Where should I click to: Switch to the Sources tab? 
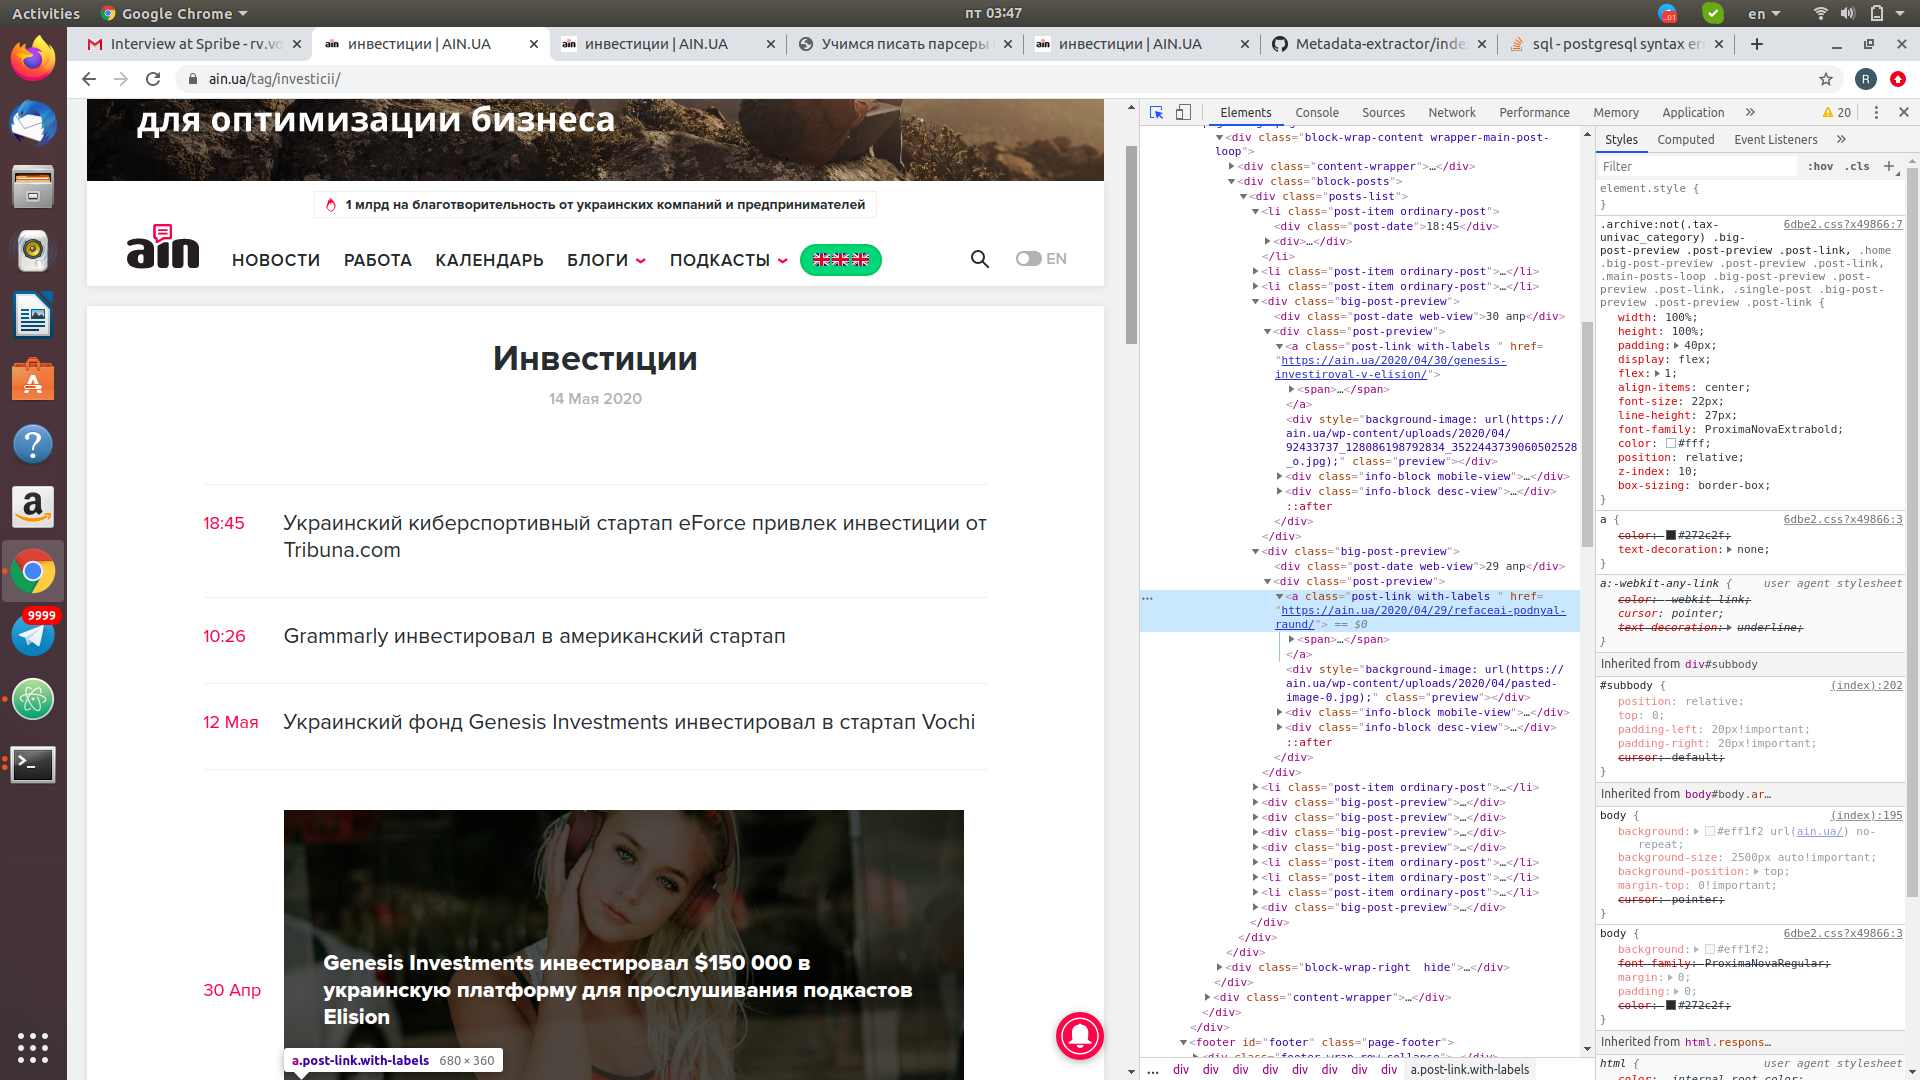pyautogui.click(x=1383, y=113)
